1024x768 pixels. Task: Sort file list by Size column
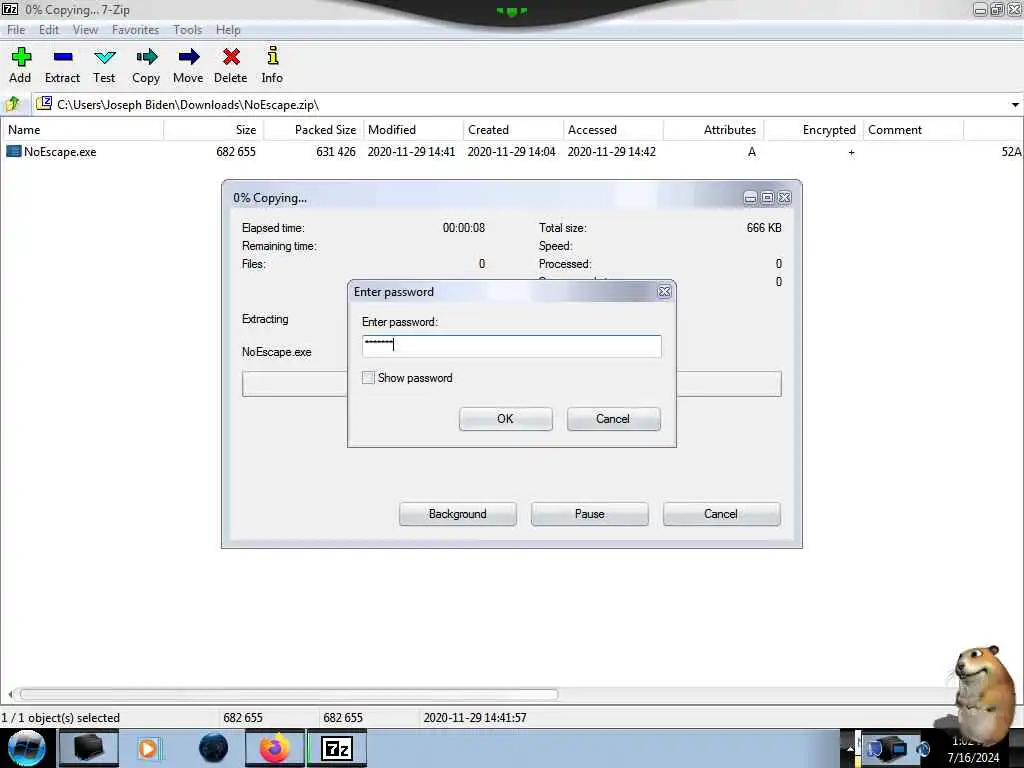click(214, 130)
